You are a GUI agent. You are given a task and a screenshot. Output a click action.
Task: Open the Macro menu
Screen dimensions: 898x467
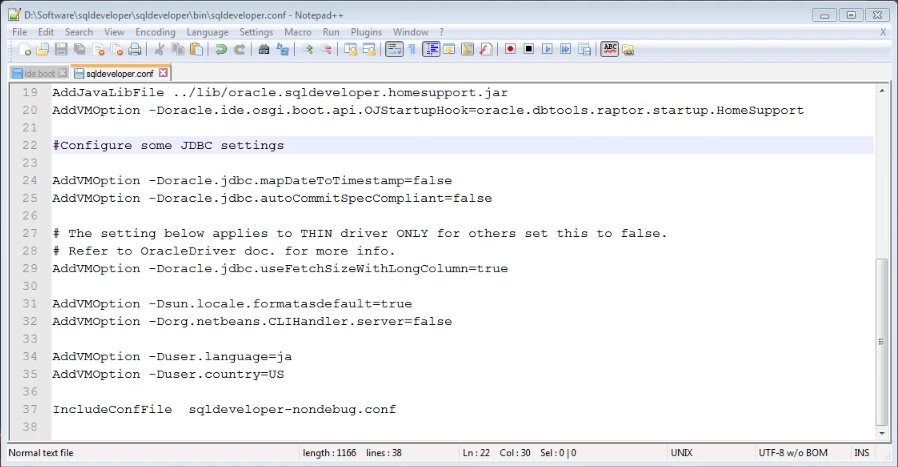[x=298, y=32]
